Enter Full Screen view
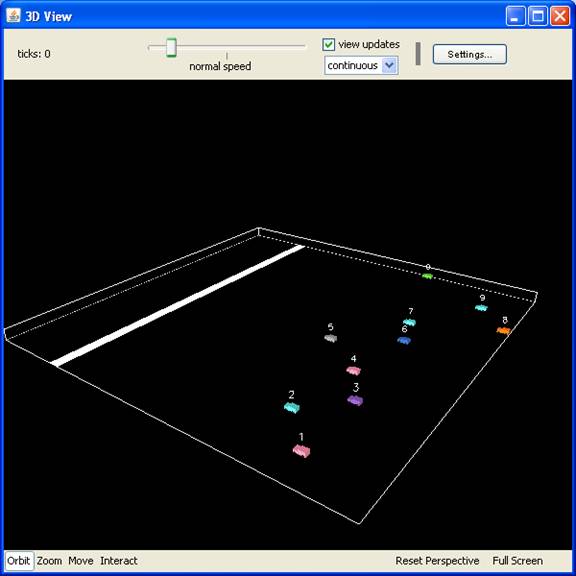The width and height of the screenshot is (576, 576). tap(517, 561)
